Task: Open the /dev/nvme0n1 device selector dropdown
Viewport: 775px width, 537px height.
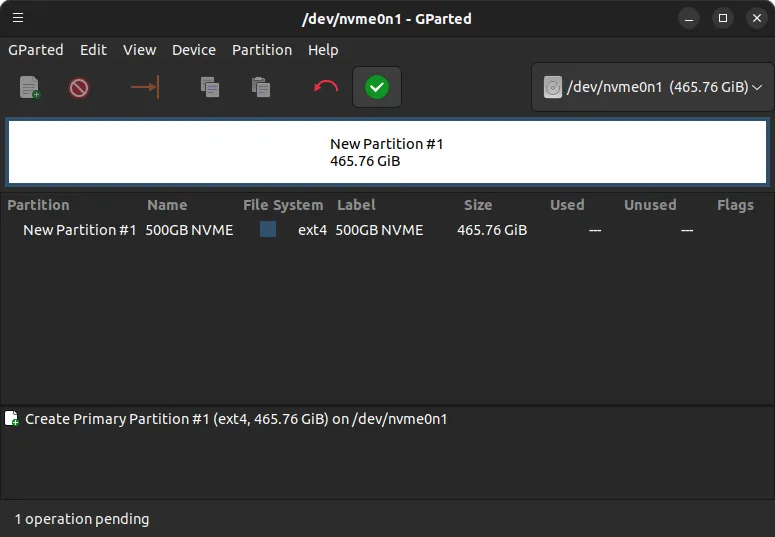Action: (x=652, y=87)
